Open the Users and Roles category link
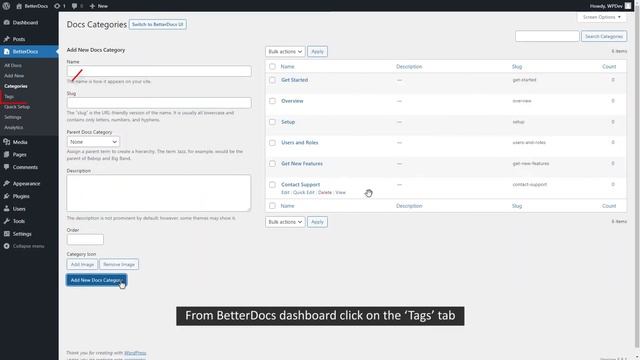The image size is (640, 360). (300, 142)
